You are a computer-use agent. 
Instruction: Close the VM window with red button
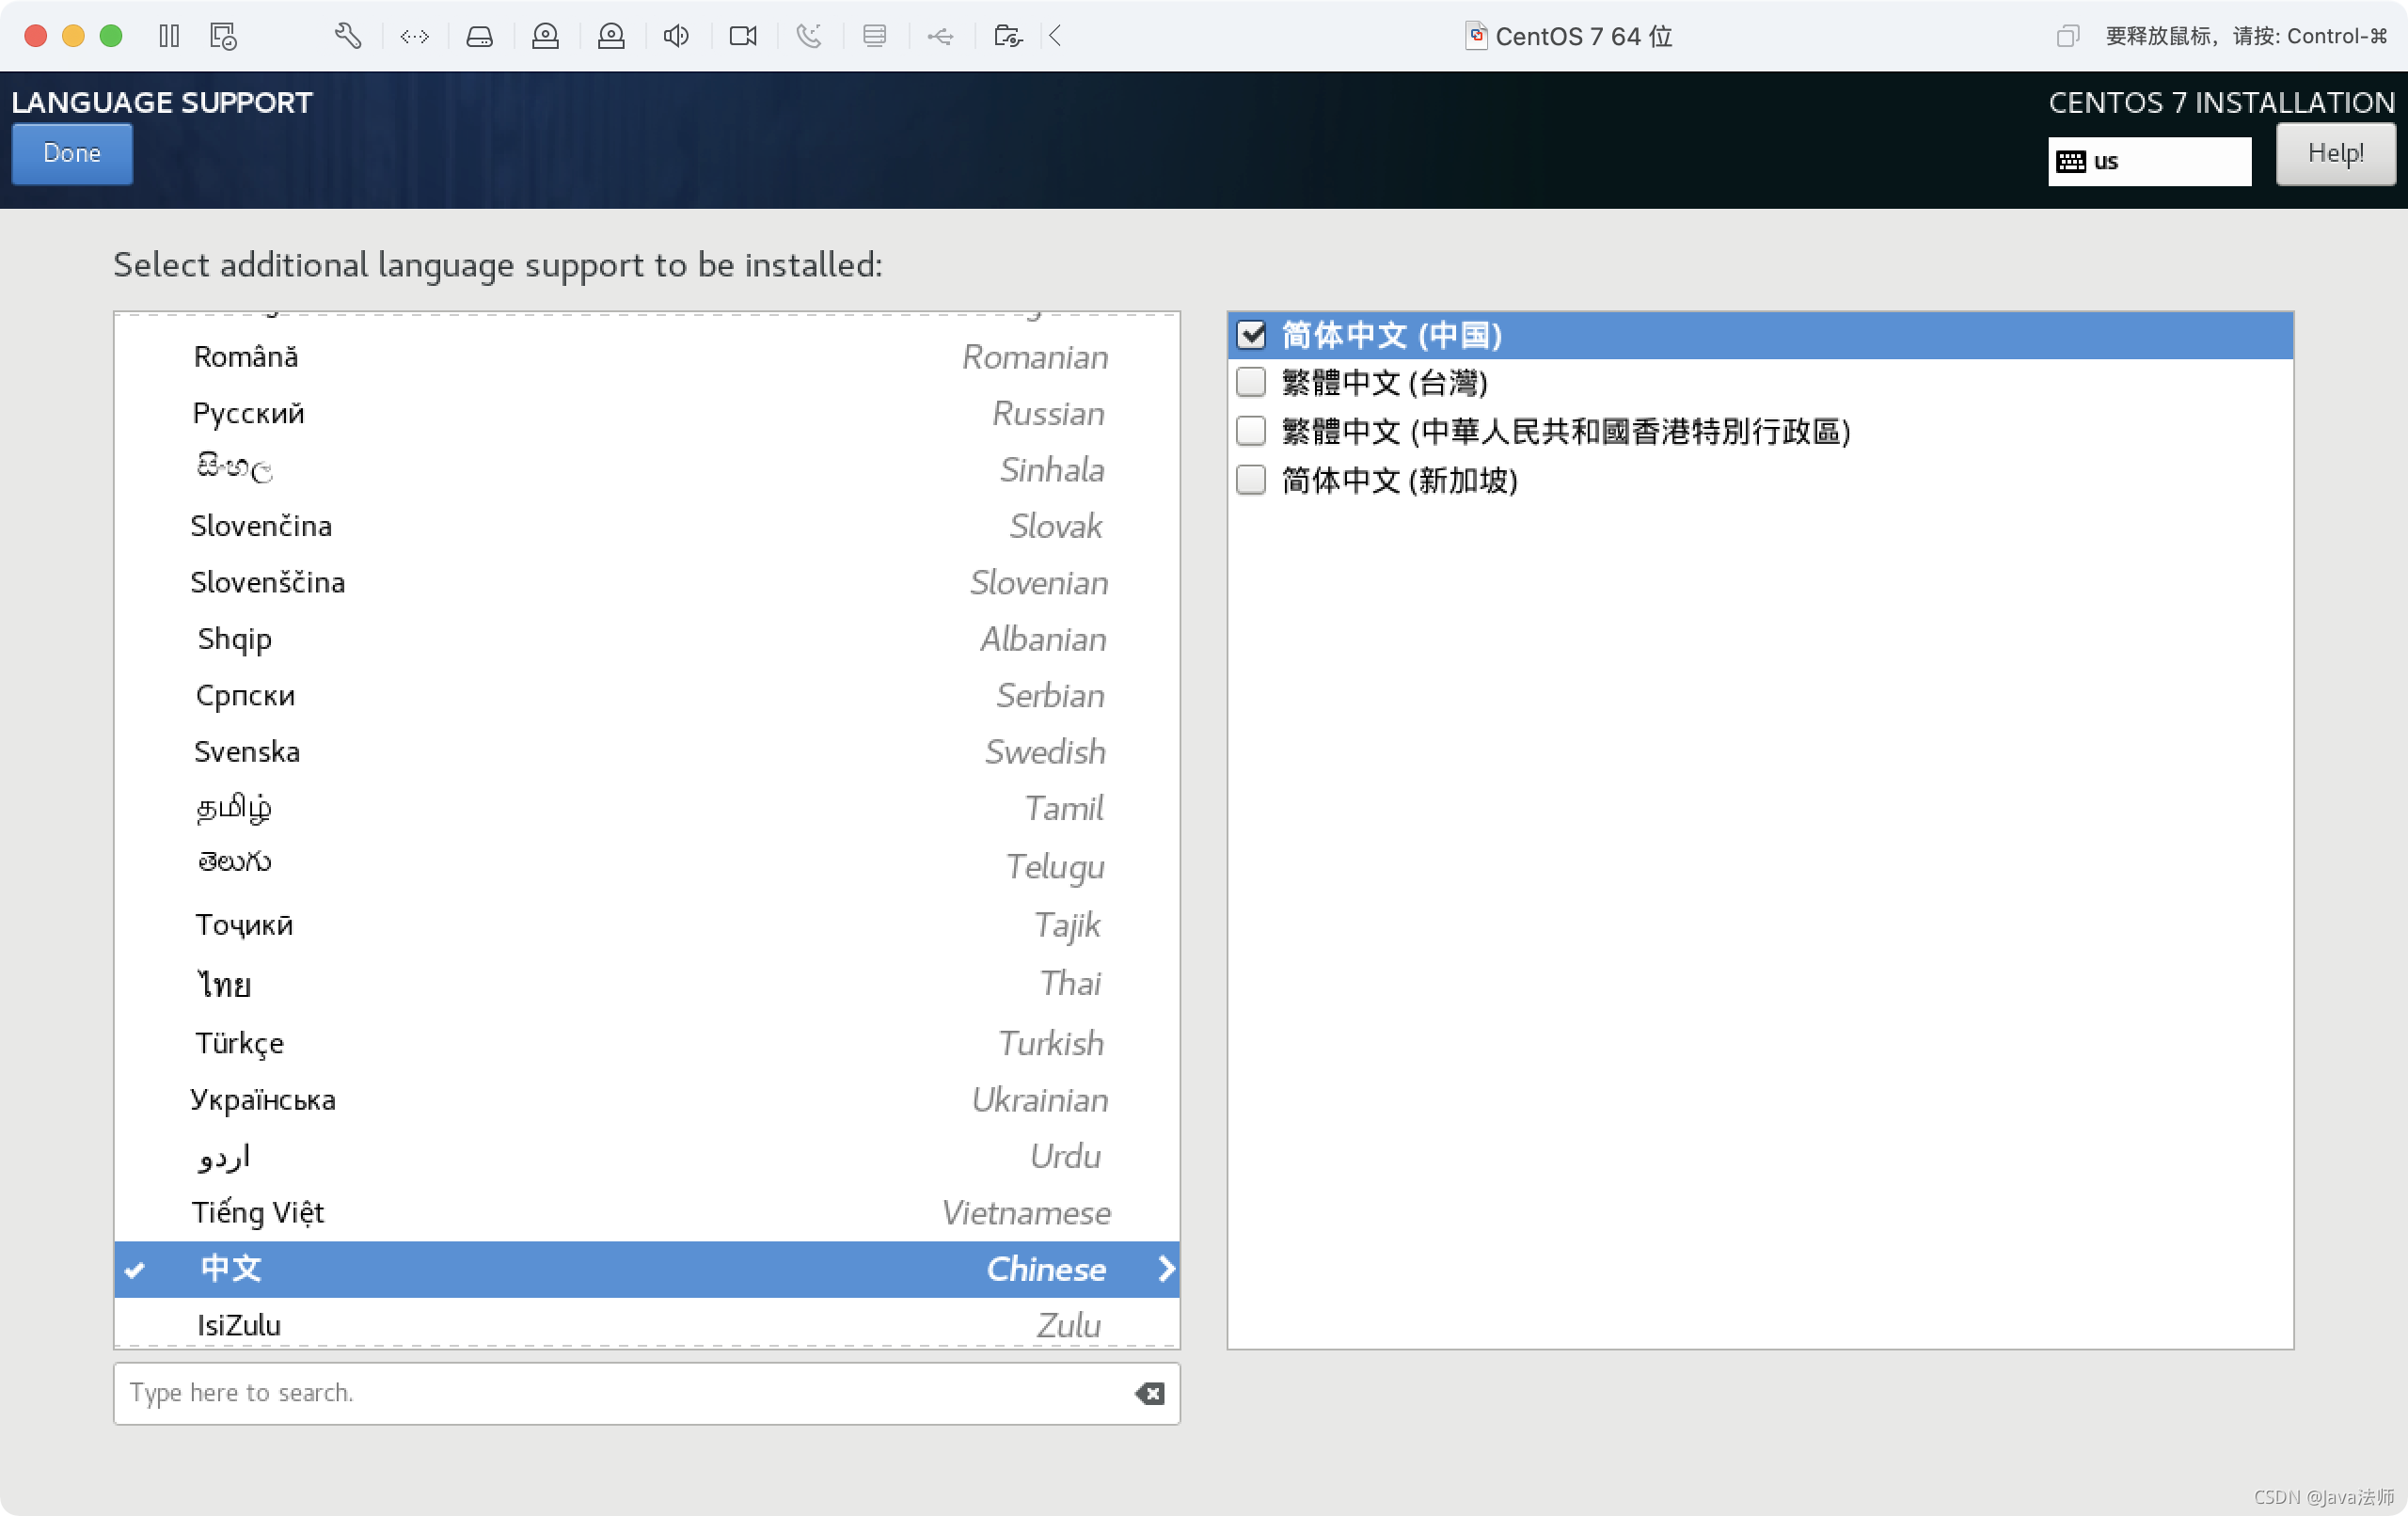click(x=36, y=36)
